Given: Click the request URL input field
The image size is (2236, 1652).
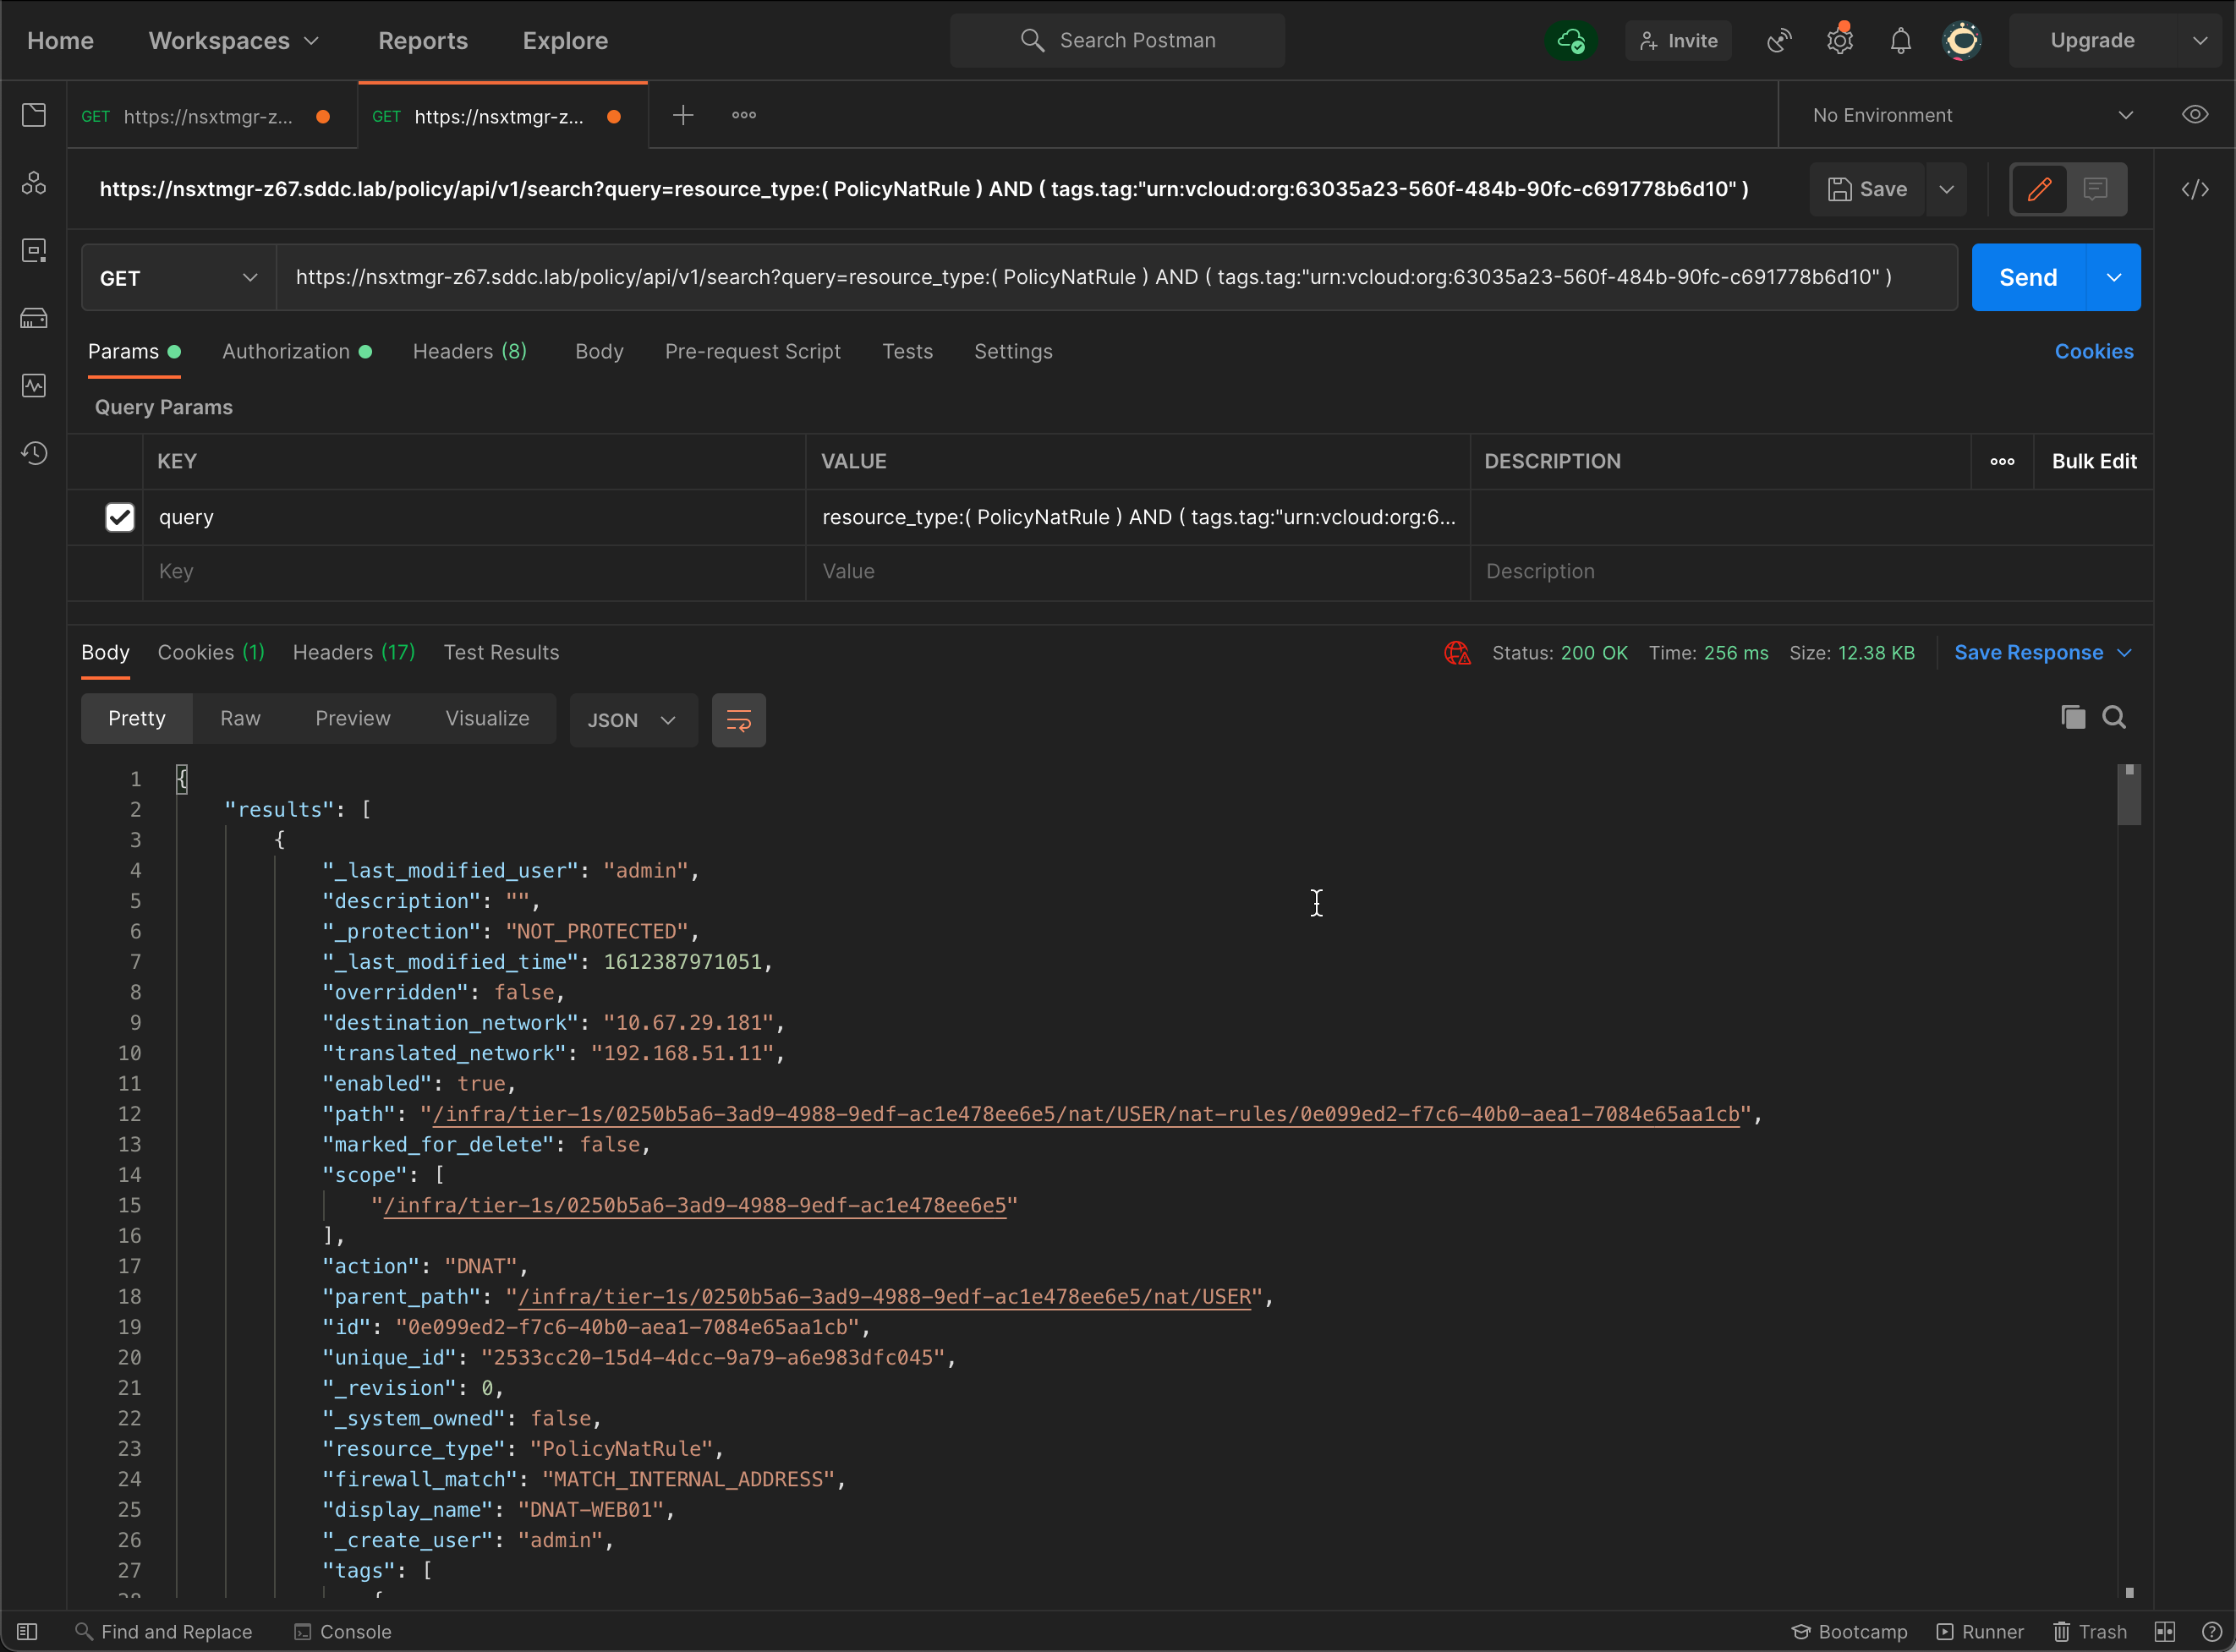Looking at the screenshot, I should point(1116,278).
